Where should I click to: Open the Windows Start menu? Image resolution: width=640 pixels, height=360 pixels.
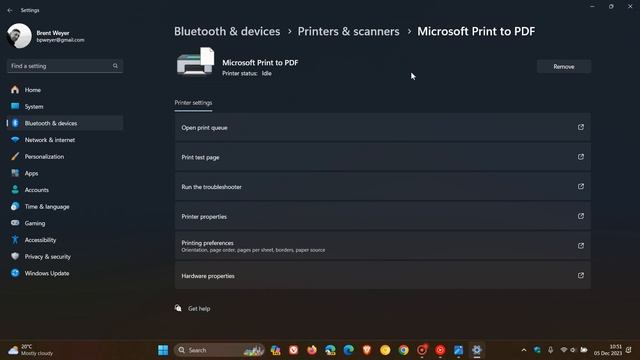click(163, 350)
